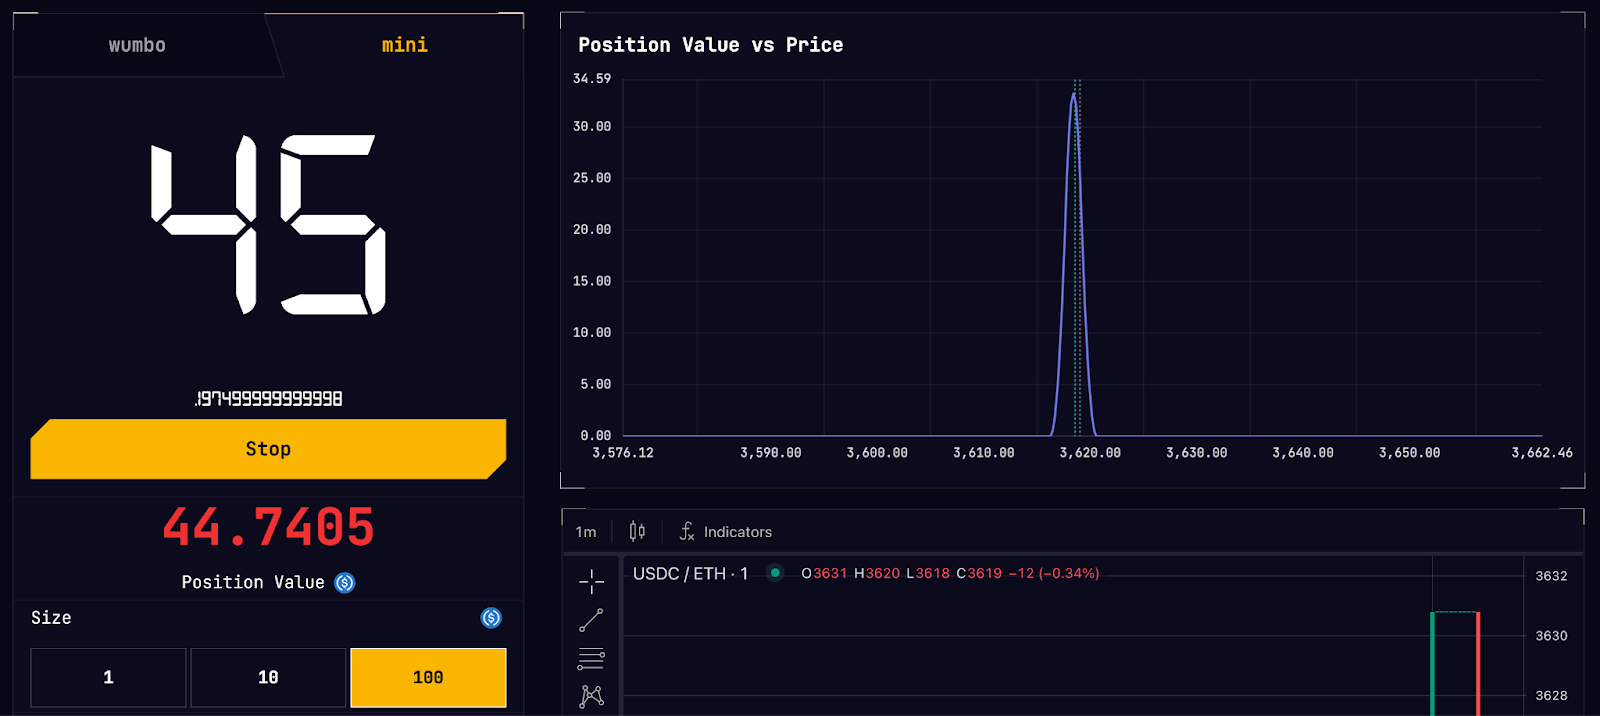Image resolution: width=1600 pixels, height=716 pixels.
Task: Select size 10 option
Action: pyautogui.click(x=268, y=677)
